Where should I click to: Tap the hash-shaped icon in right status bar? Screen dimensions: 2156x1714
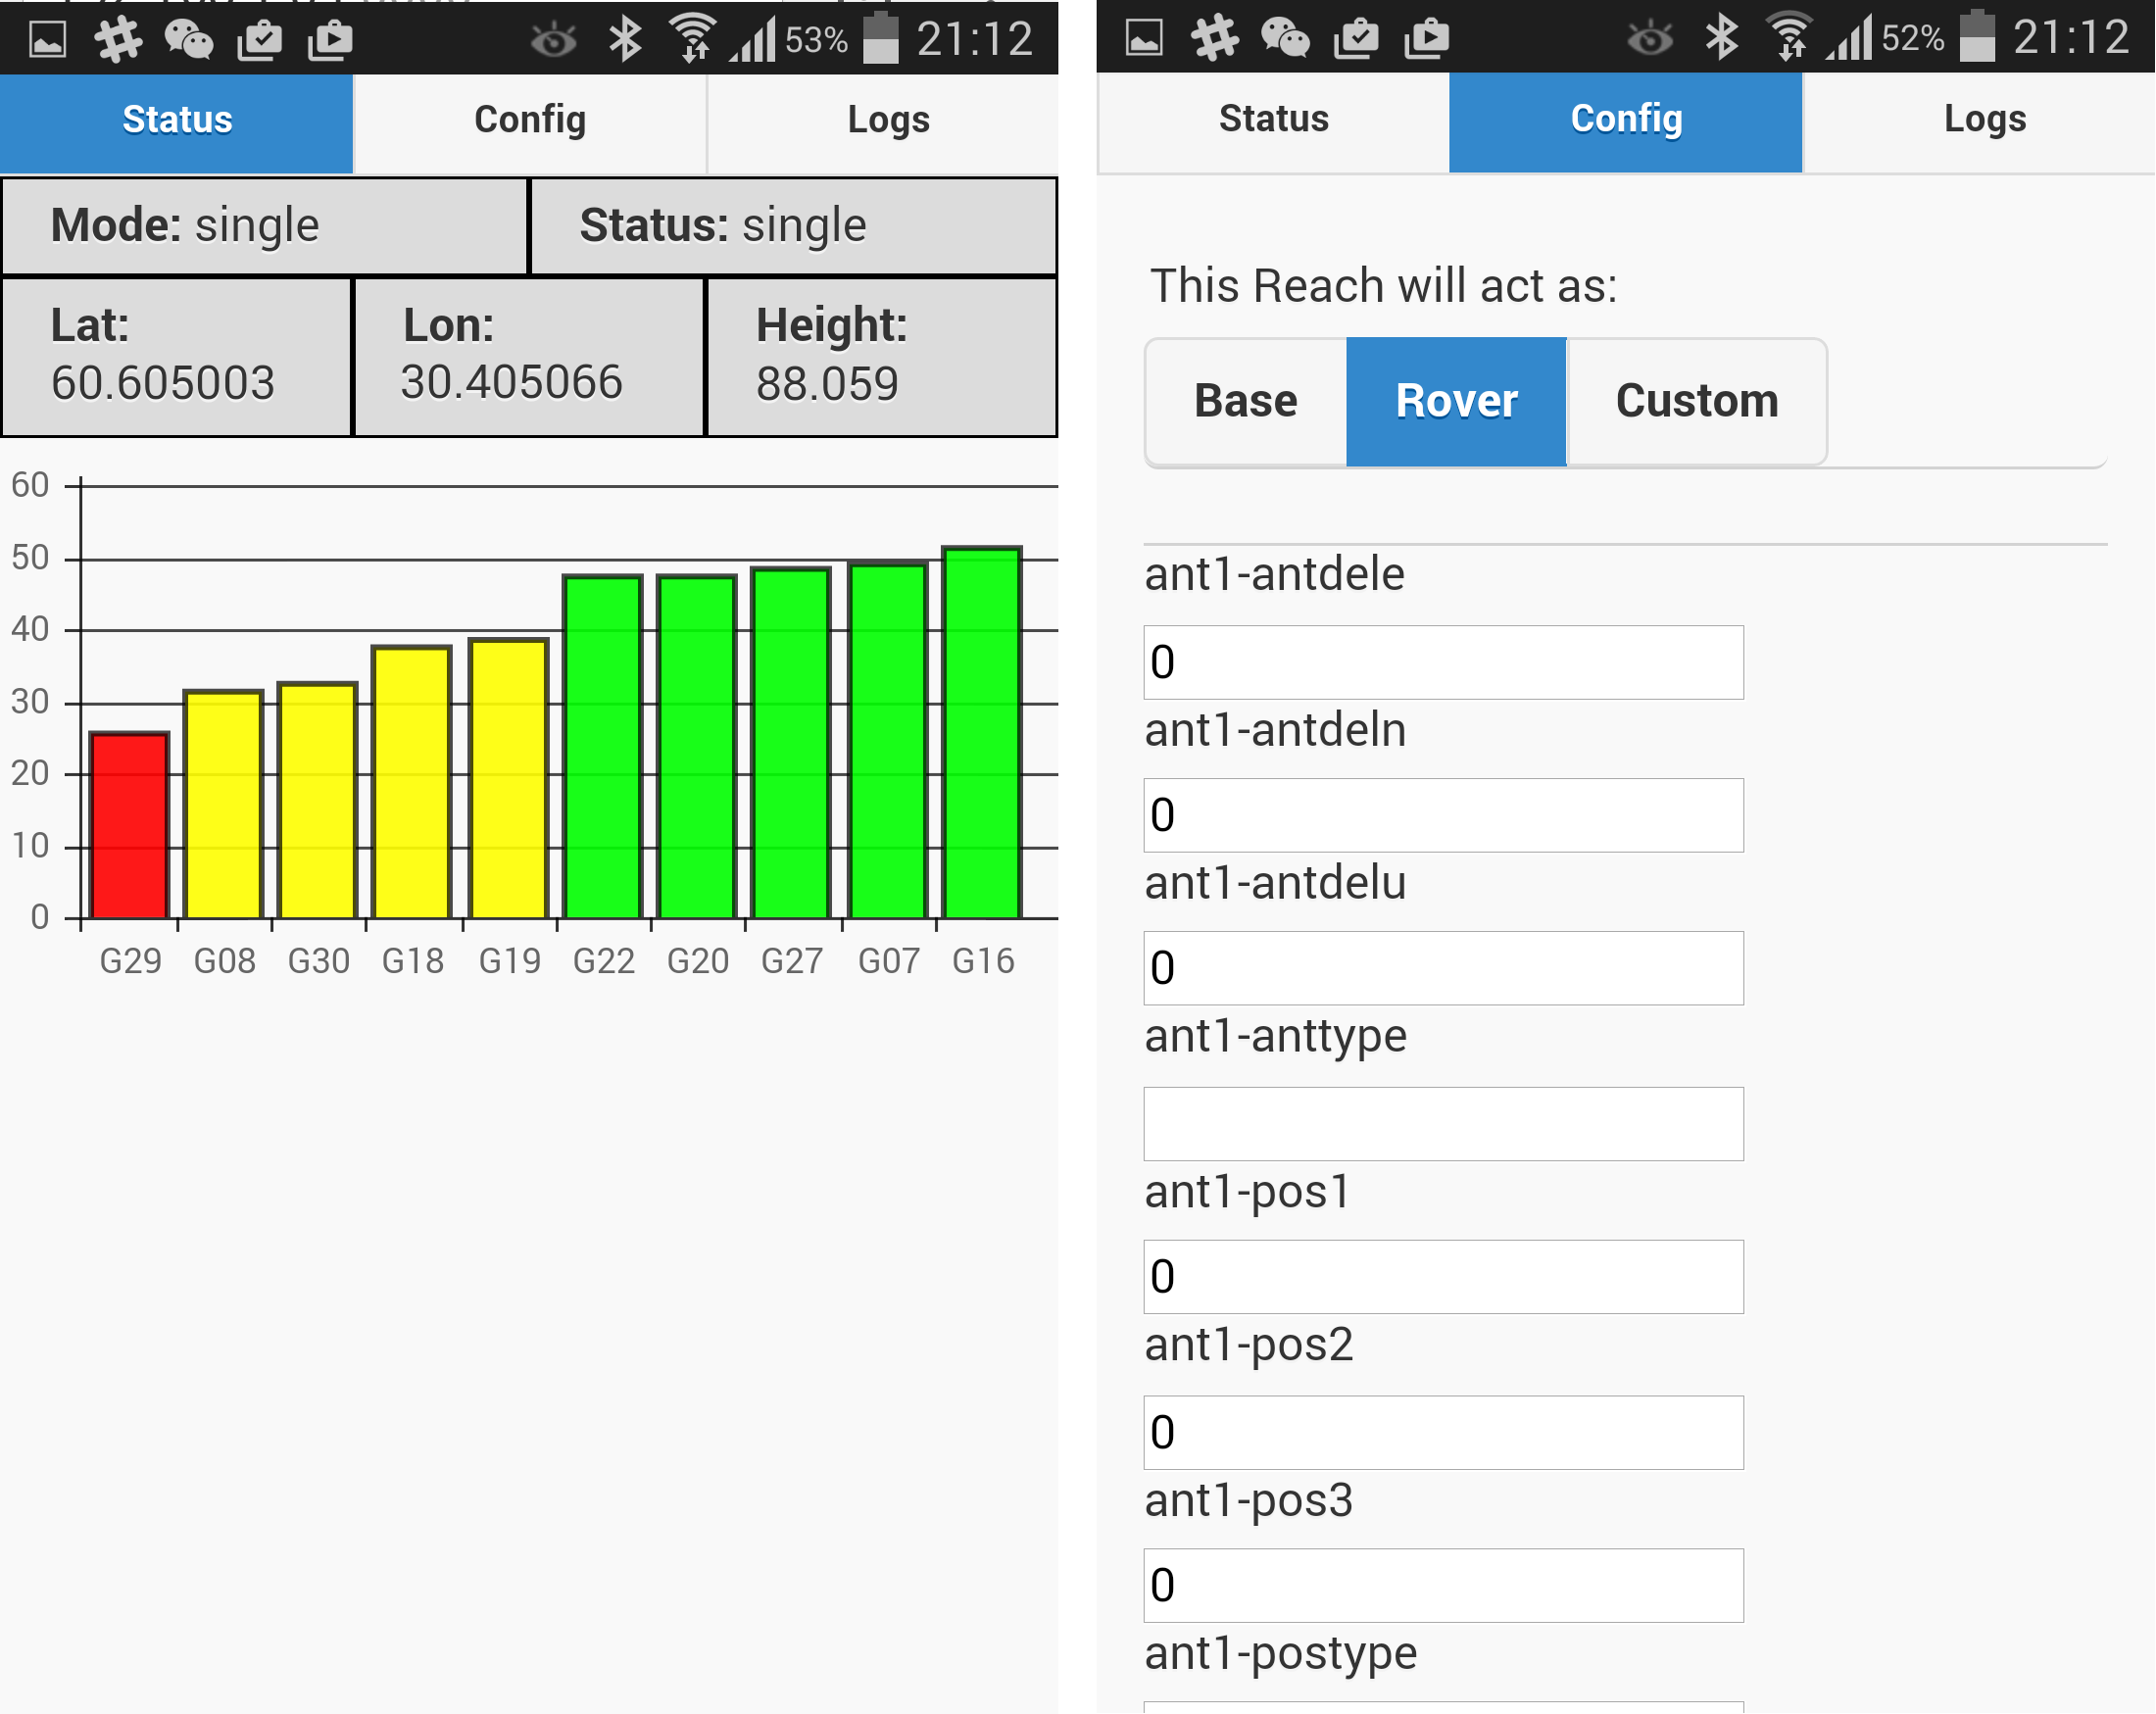pos(1215,39)
